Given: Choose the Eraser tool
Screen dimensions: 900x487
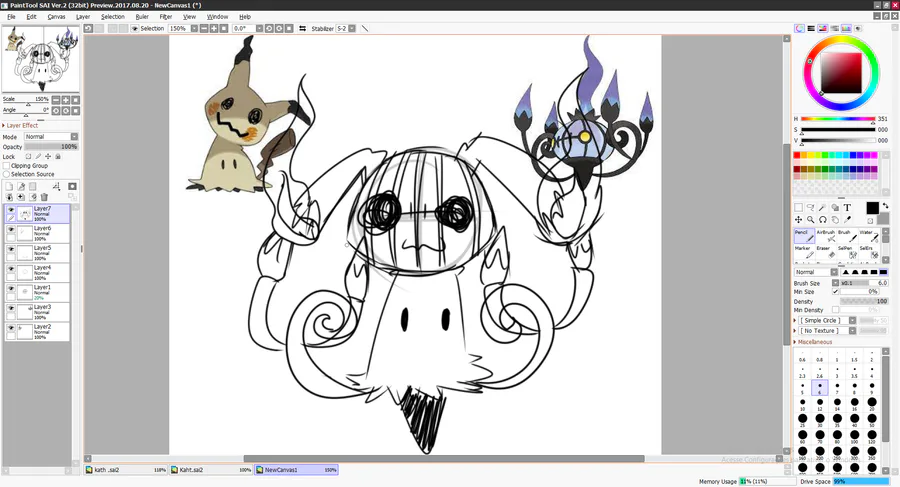Looking at the screenshot, I should (826, 252).
